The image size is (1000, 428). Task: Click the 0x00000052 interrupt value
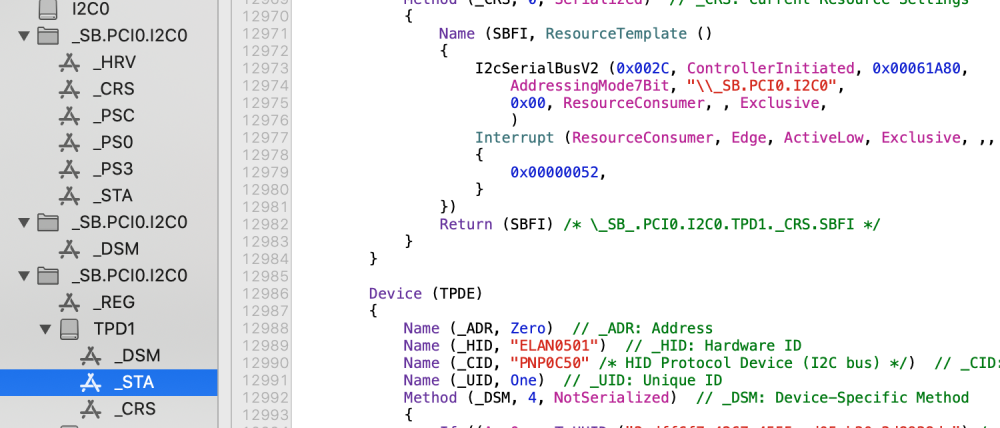pos(555,172)
